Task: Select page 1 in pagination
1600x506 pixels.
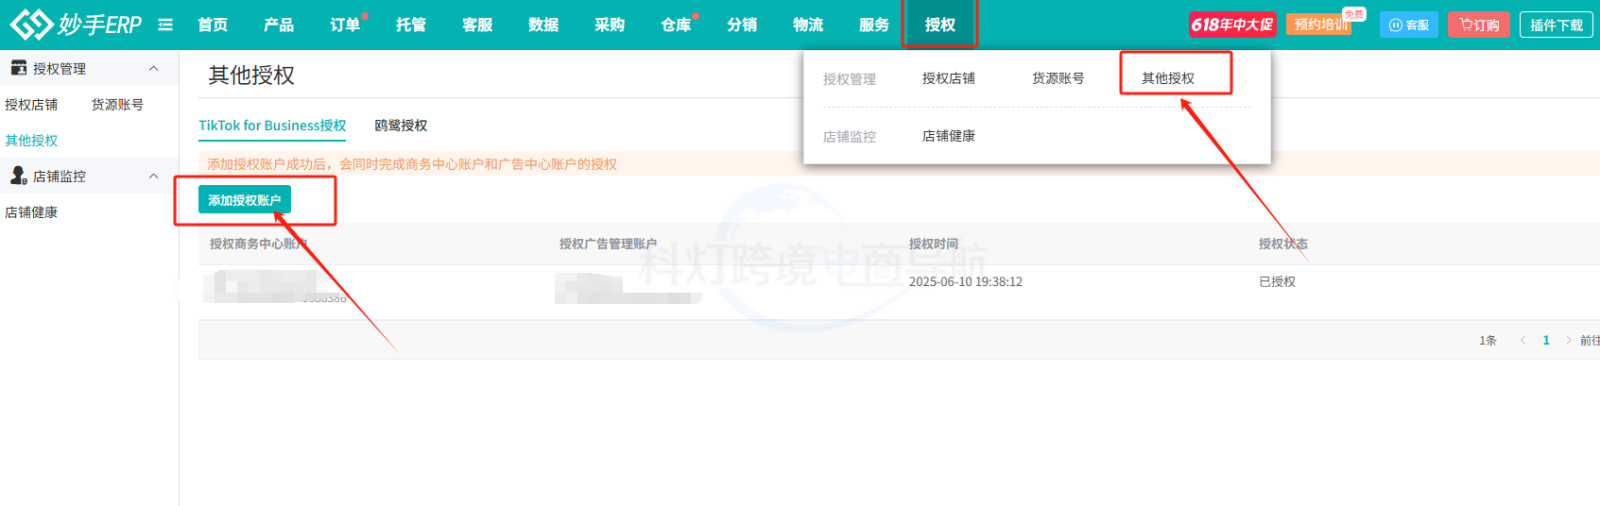Action: pyautogui.click(x=1546, y=340)
